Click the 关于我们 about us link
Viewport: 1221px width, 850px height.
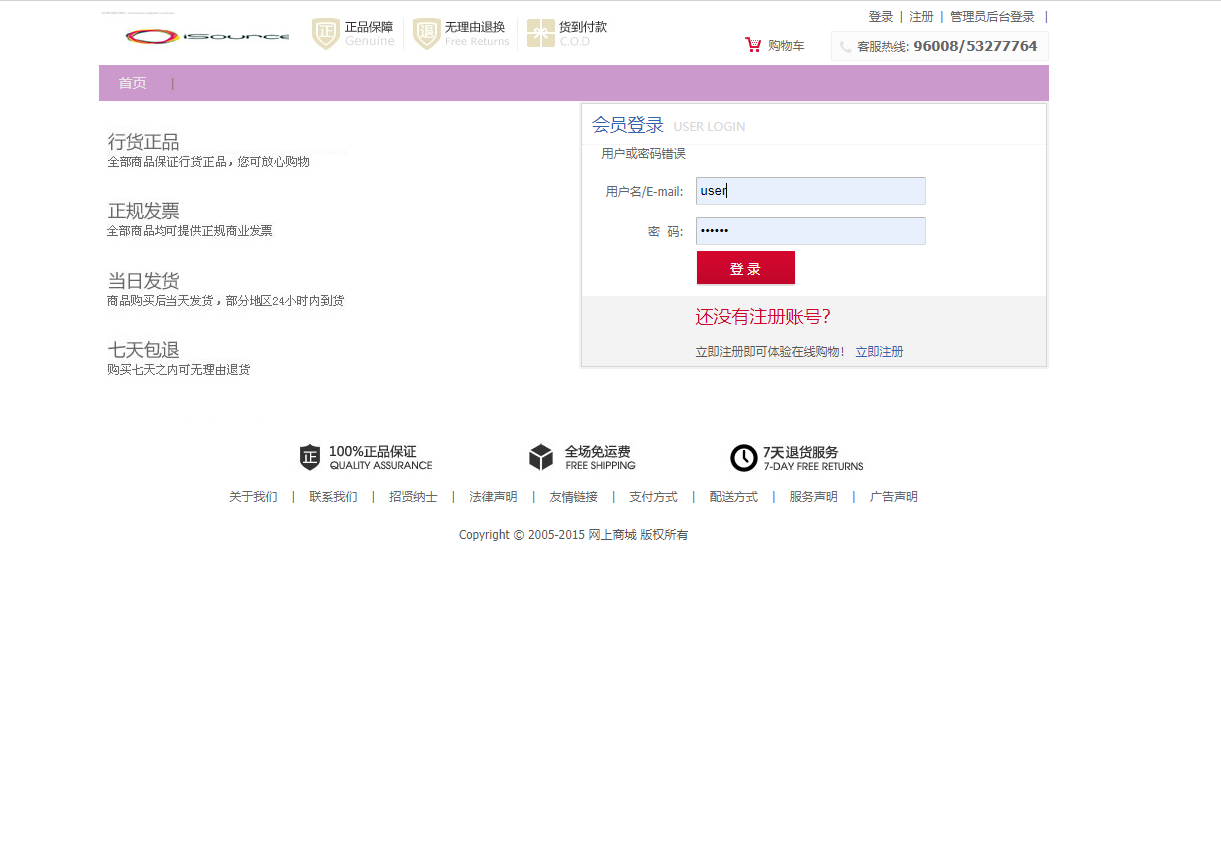pos(253,496)
